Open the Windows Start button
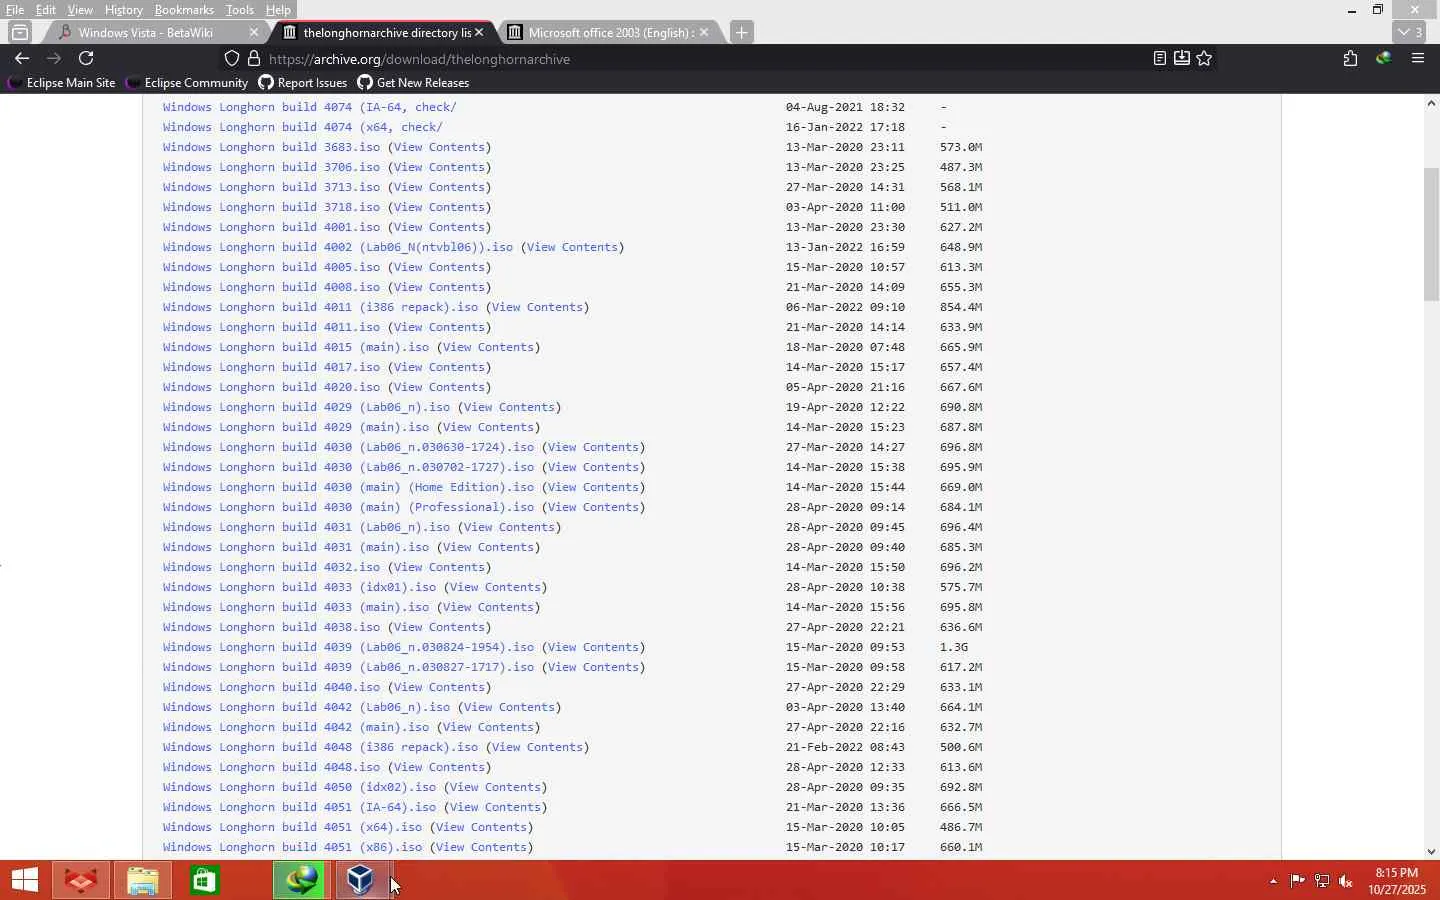Viewport: 1440px width, 900px height. point(25,881)
